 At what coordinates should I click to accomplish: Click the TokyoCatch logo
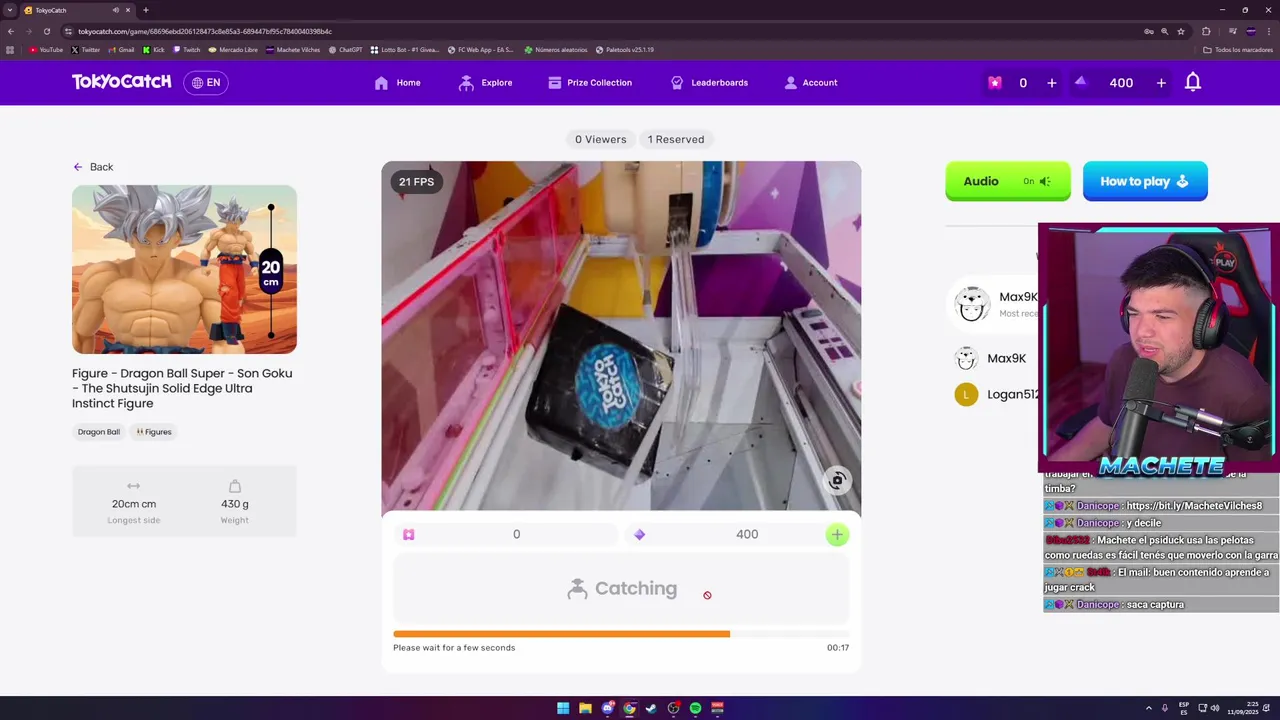(x=121, y=82)
